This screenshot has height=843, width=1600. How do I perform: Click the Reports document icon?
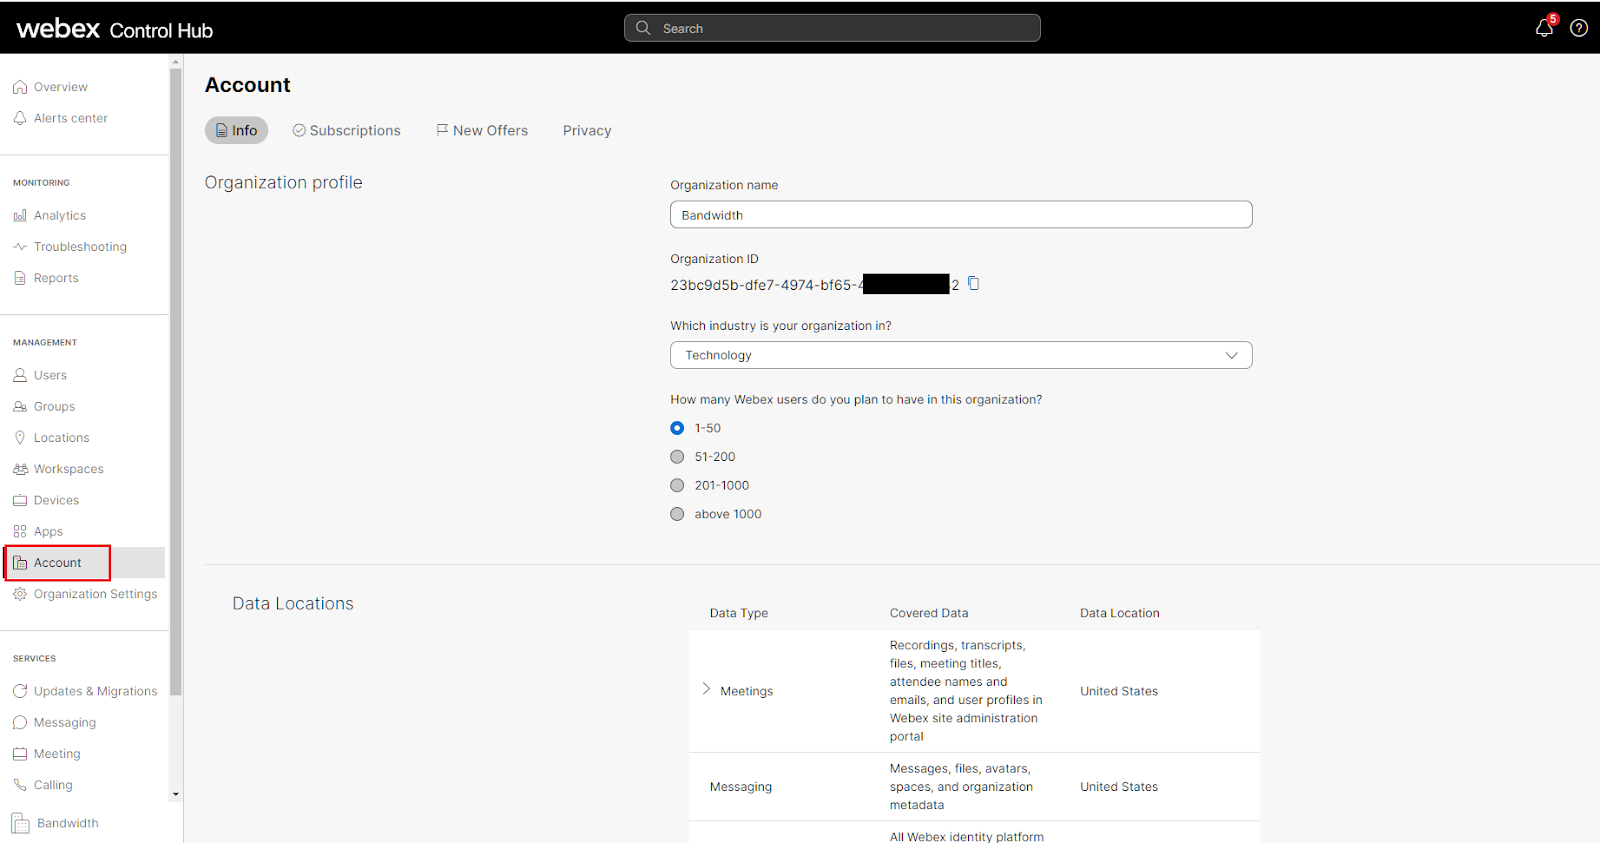point(20,278)
